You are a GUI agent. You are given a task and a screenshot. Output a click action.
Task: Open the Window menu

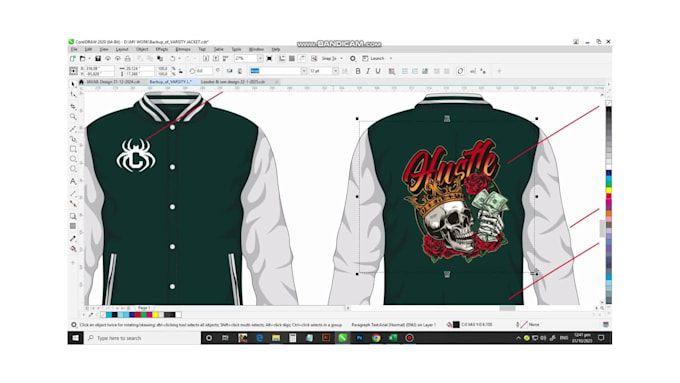pyautogui.click(x=256, y=49)
